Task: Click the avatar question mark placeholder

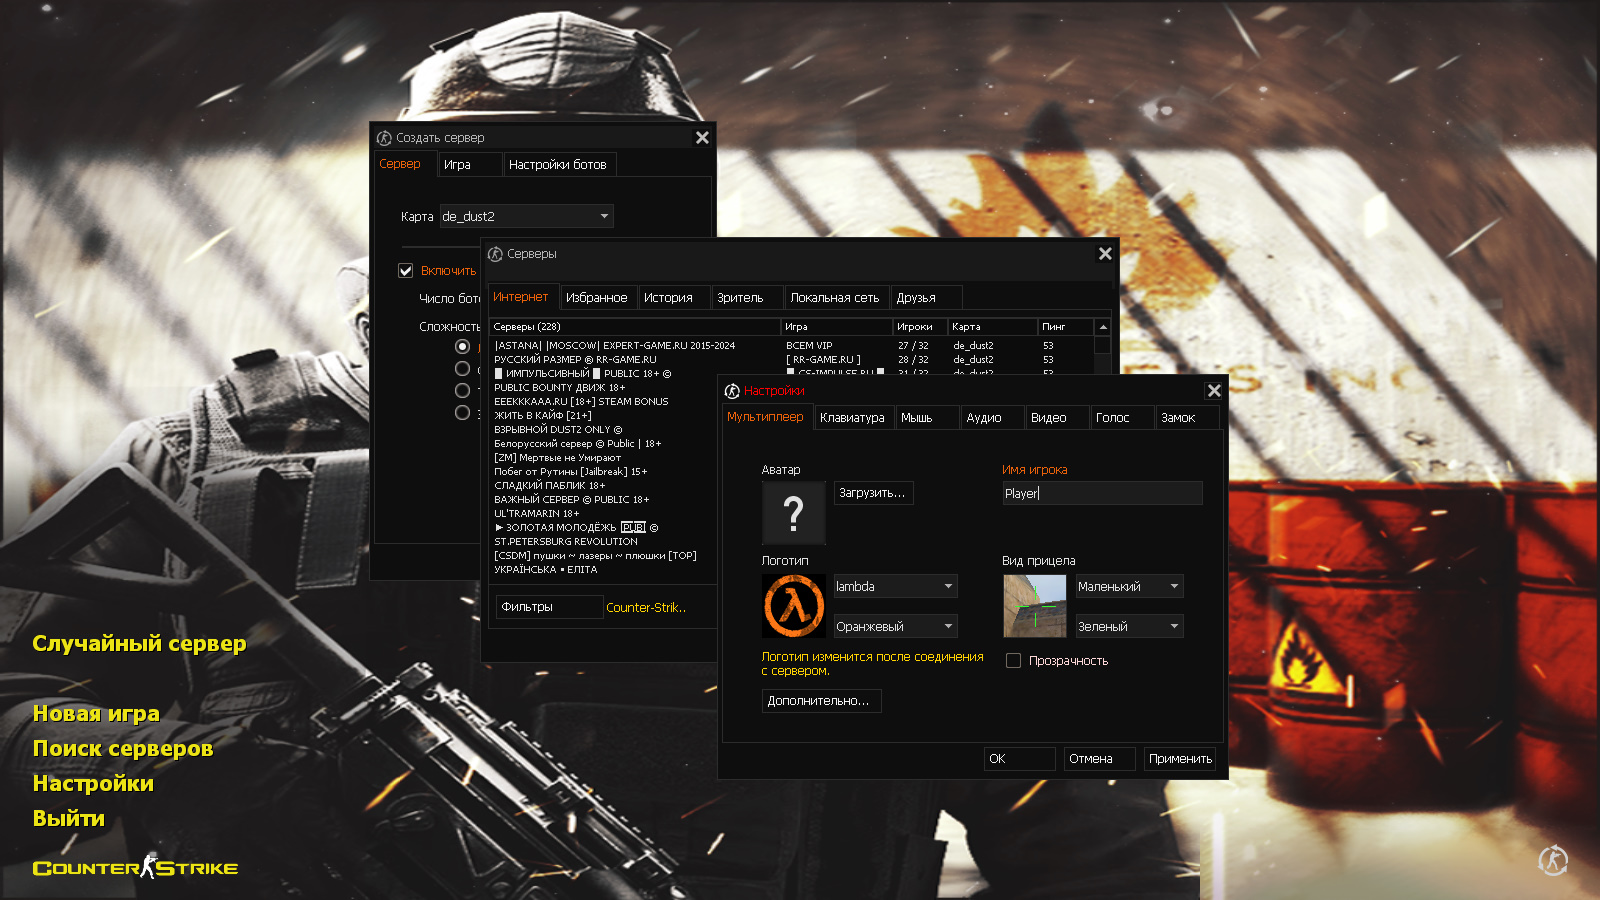Action: pos(793,513)
